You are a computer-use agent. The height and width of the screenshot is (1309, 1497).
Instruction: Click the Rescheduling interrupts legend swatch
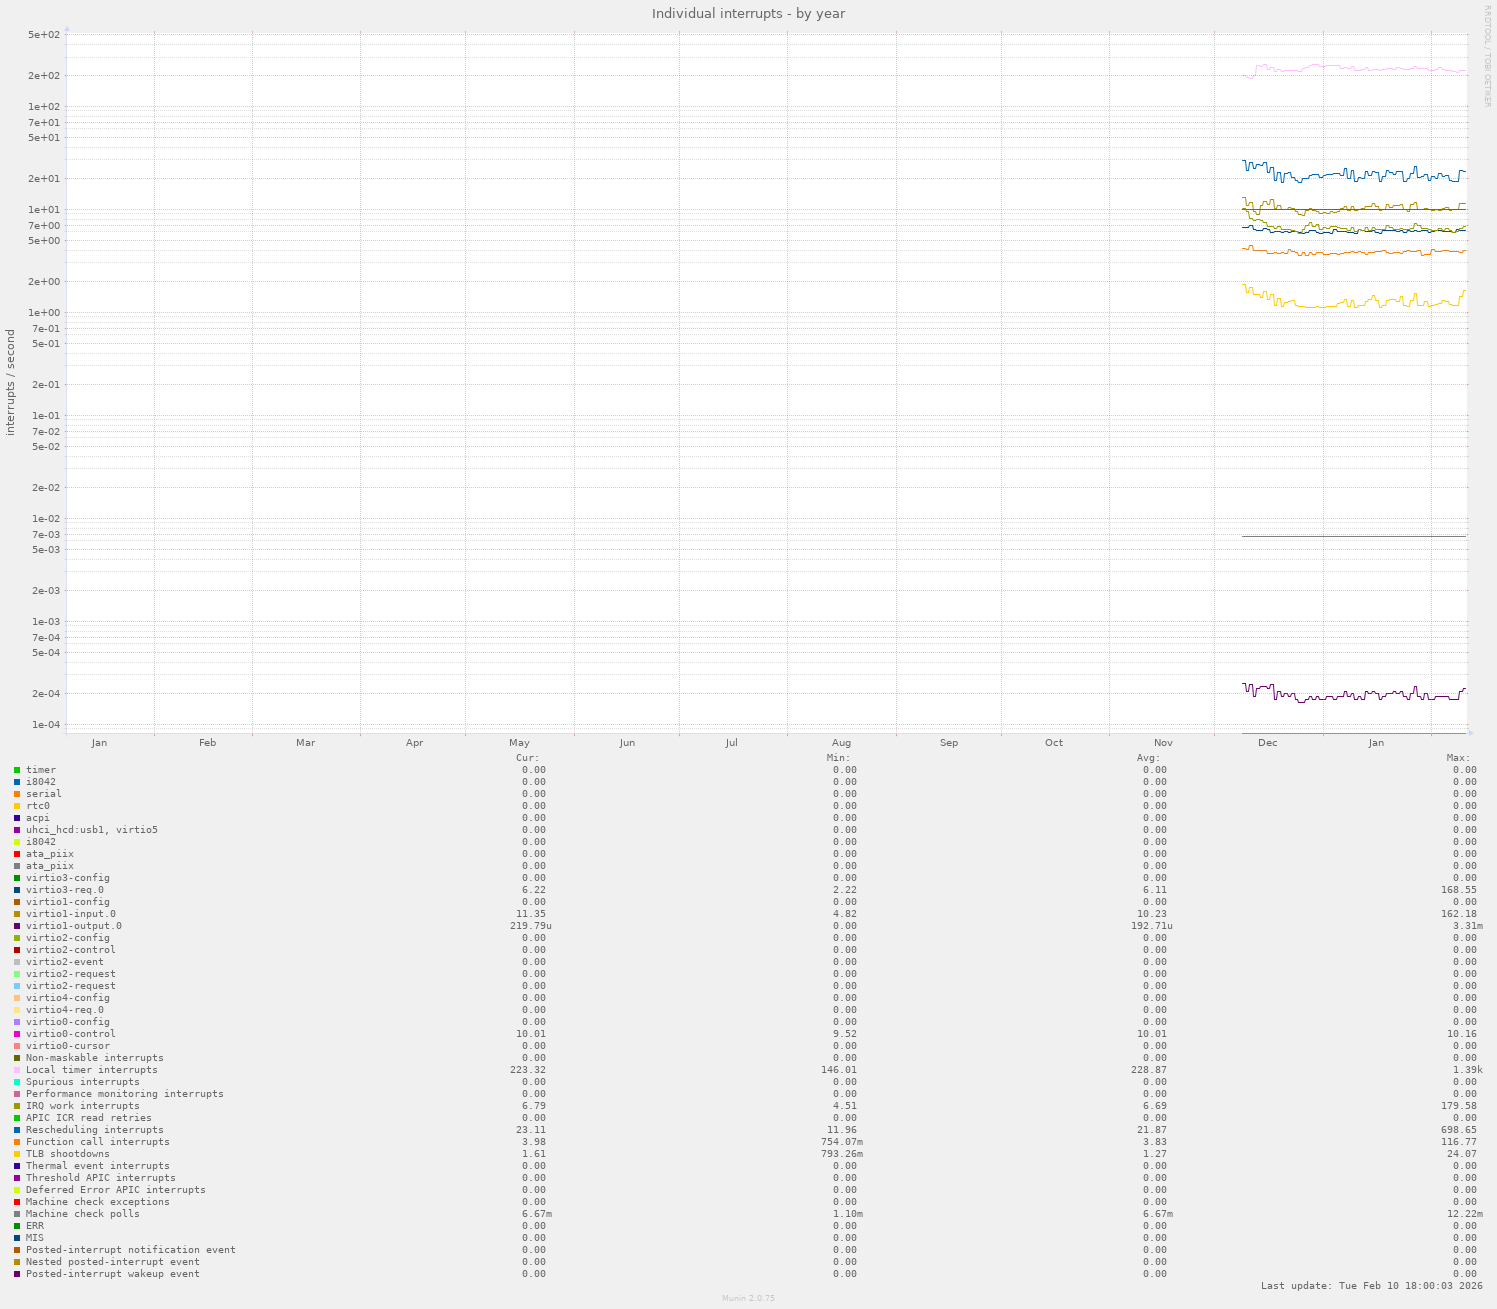pyautogui.click(x=17, y=1130)
